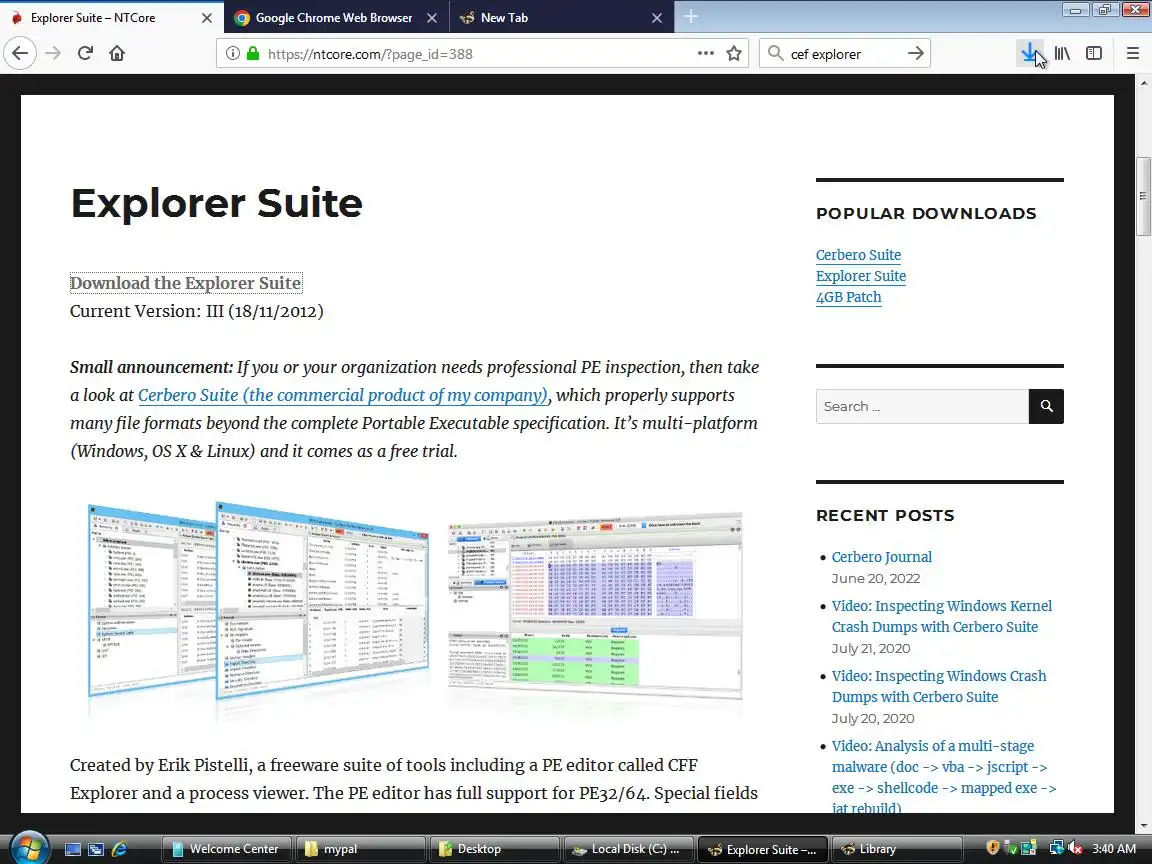Close the Google Chrome Web Browser tab

(x=432, y=18)
